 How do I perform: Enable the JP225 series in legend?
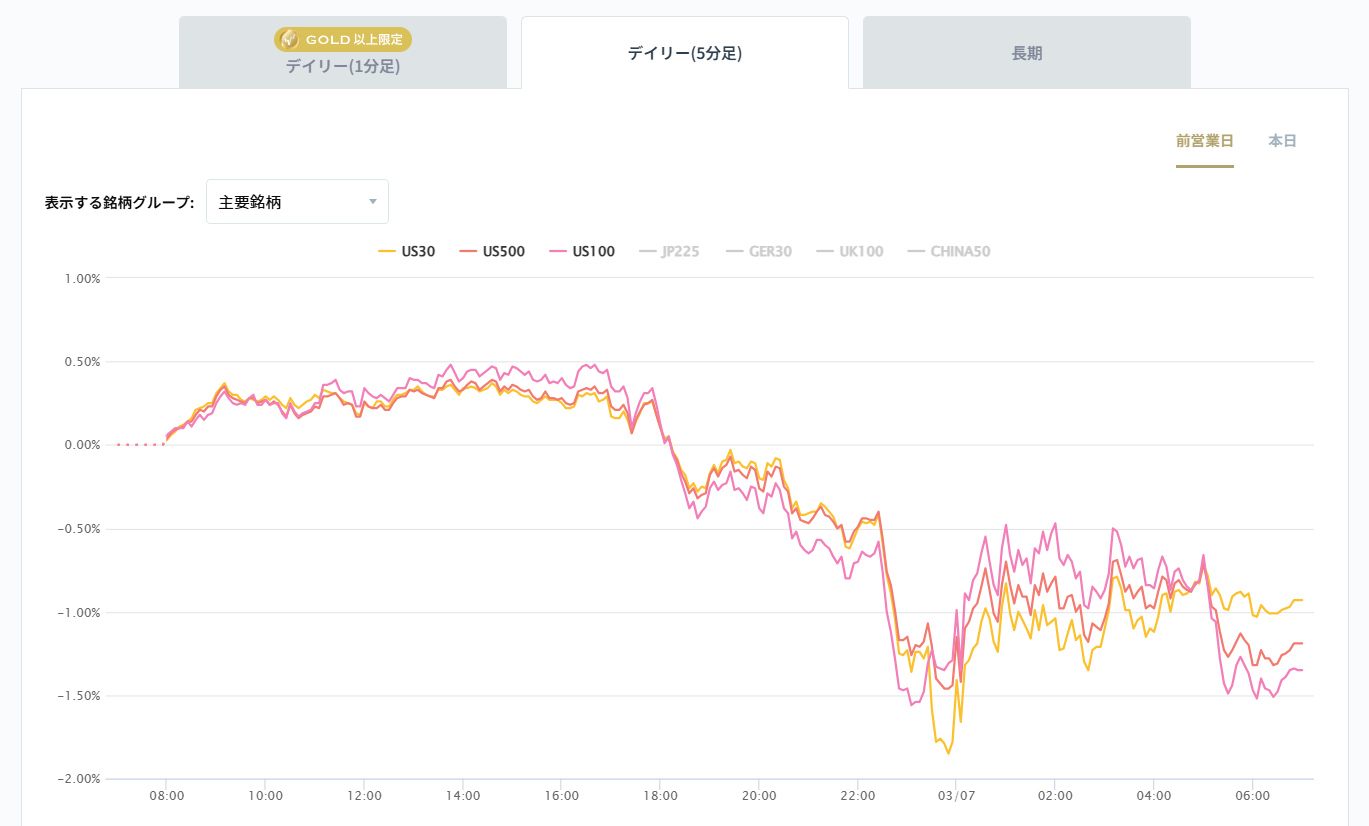(669, 252)
